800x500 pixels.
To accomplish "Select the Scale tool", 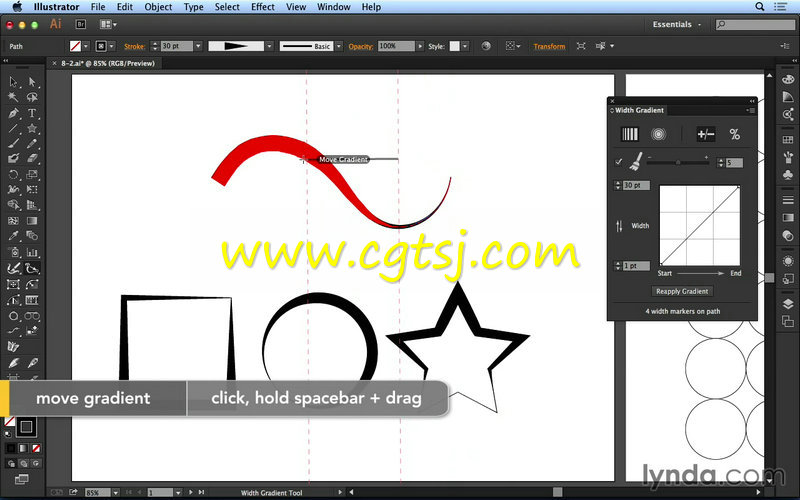I will coord(32,174).
